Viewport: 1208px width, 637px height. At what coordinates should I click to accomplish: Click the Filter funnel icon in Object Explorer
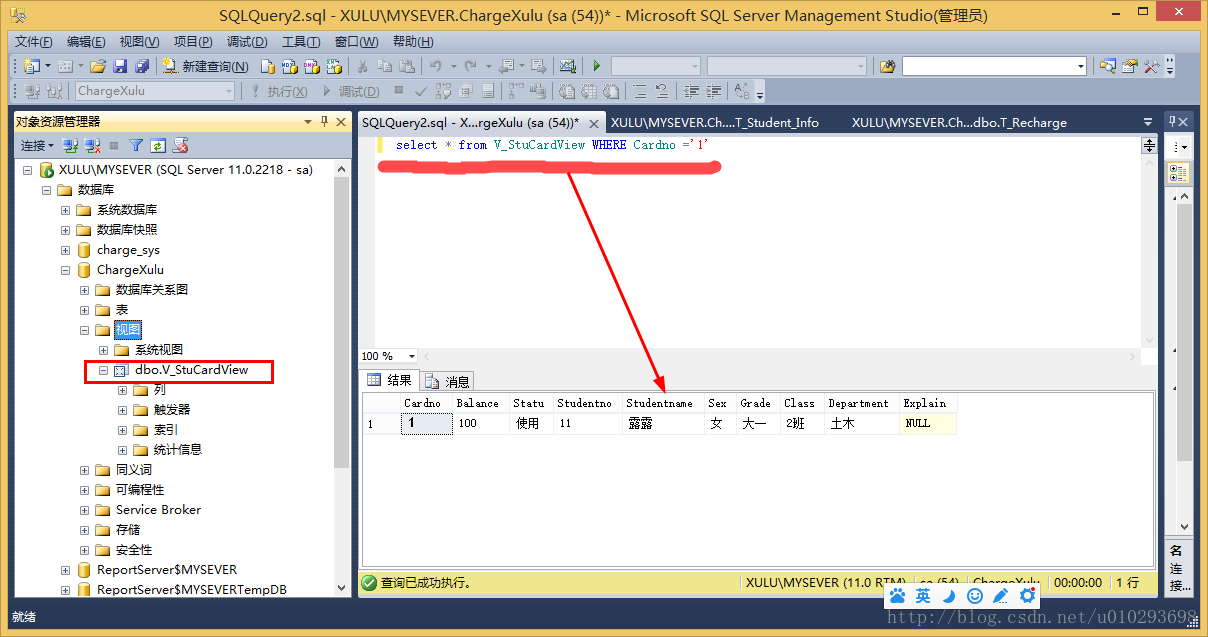[136, 146]
